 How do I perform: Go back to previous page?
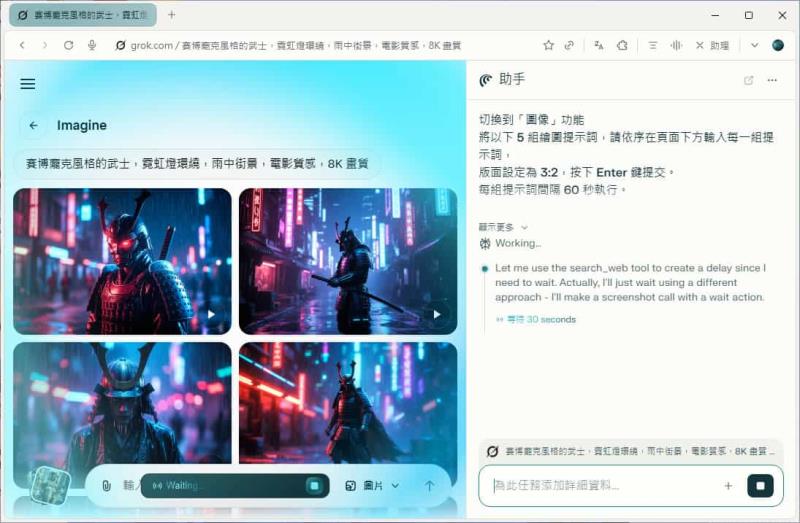point(22,45)
